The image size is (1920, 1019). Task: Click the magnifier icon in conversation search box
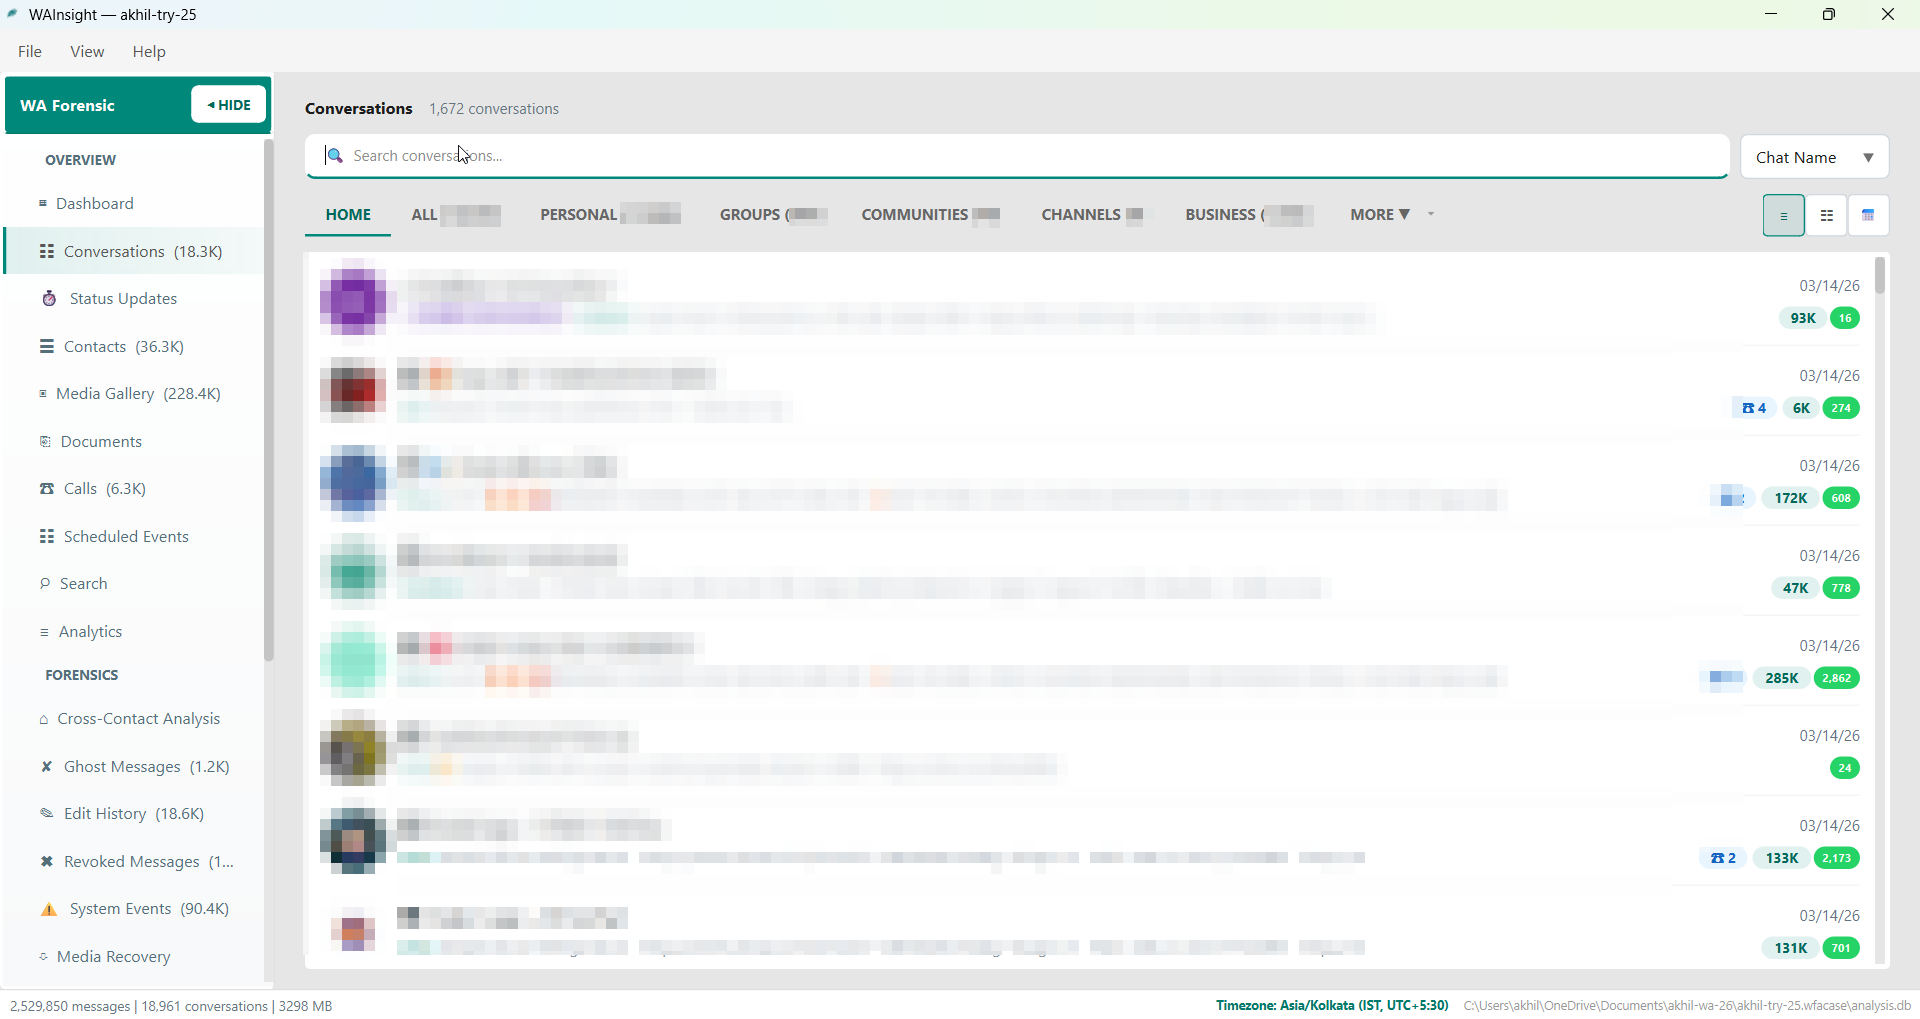(335, 155)
